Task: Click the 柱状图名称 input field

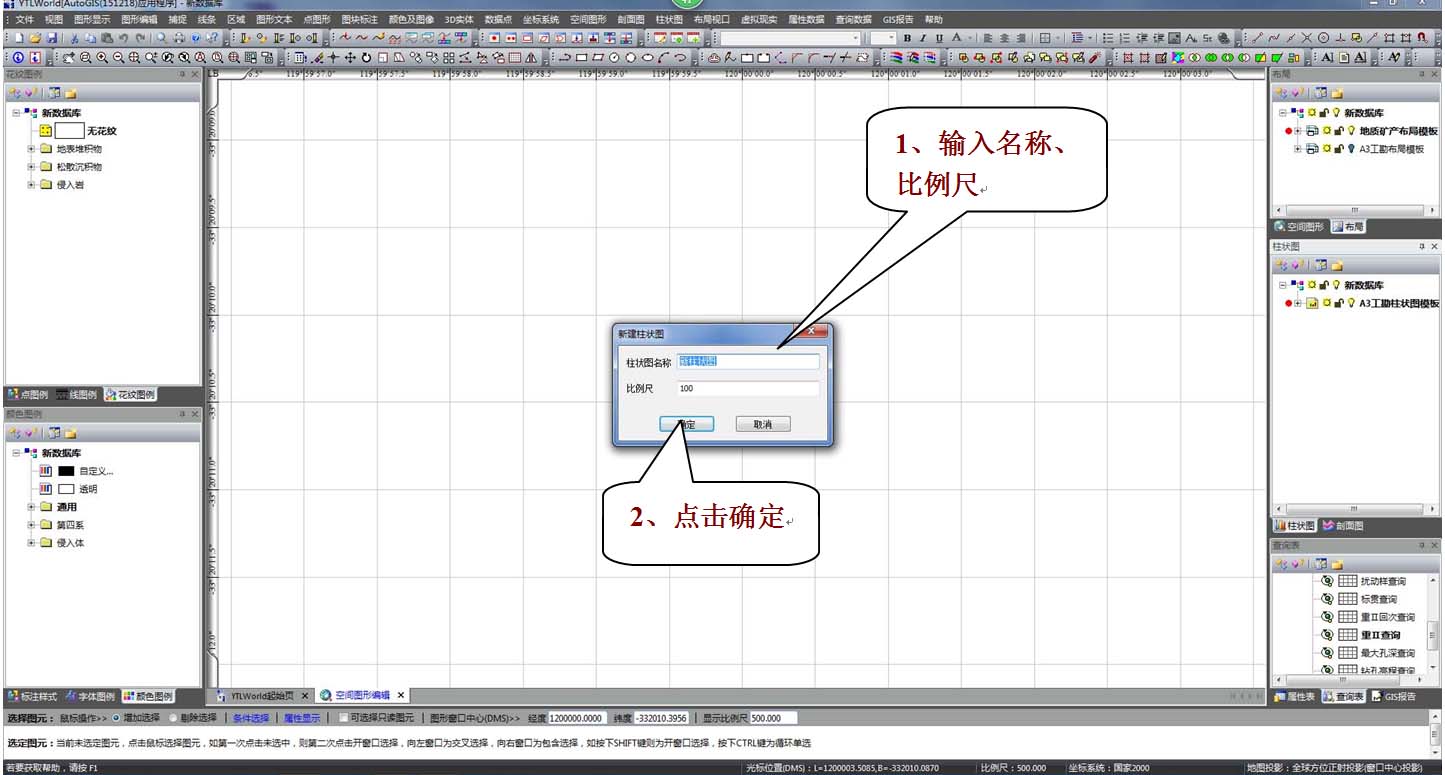Action: pyautogui.click(x=747, y=361)
